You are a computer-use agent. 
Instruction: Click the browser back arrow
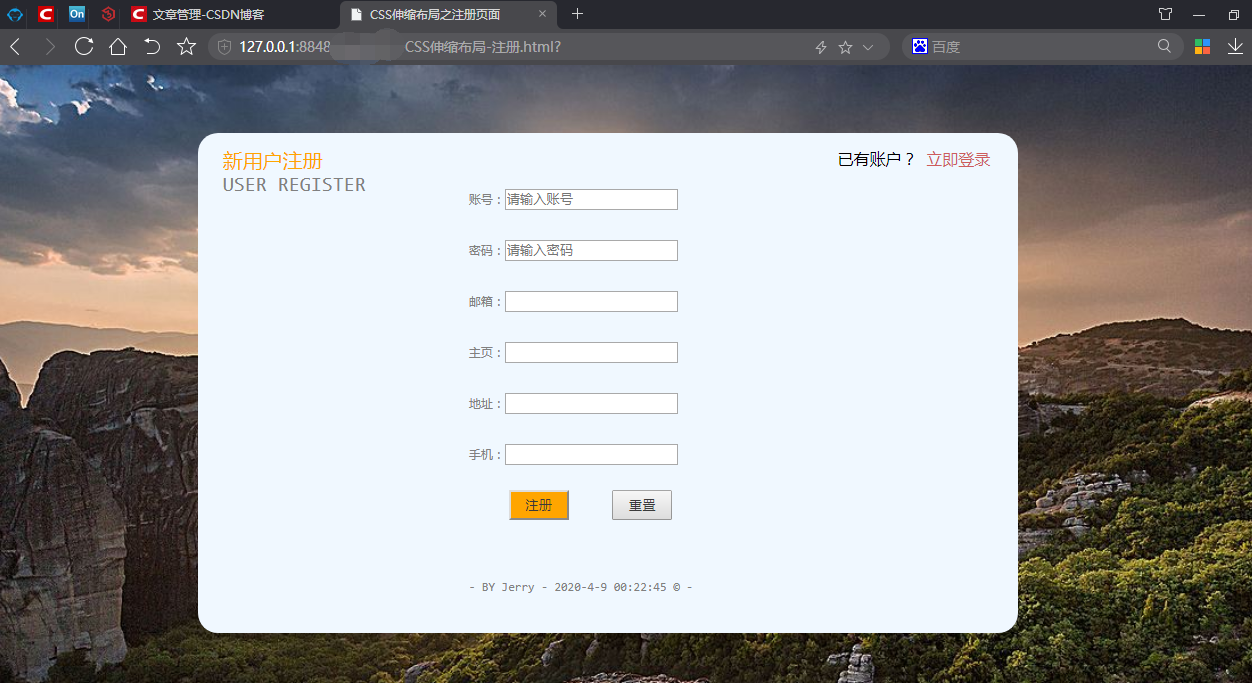click(14, 46)
